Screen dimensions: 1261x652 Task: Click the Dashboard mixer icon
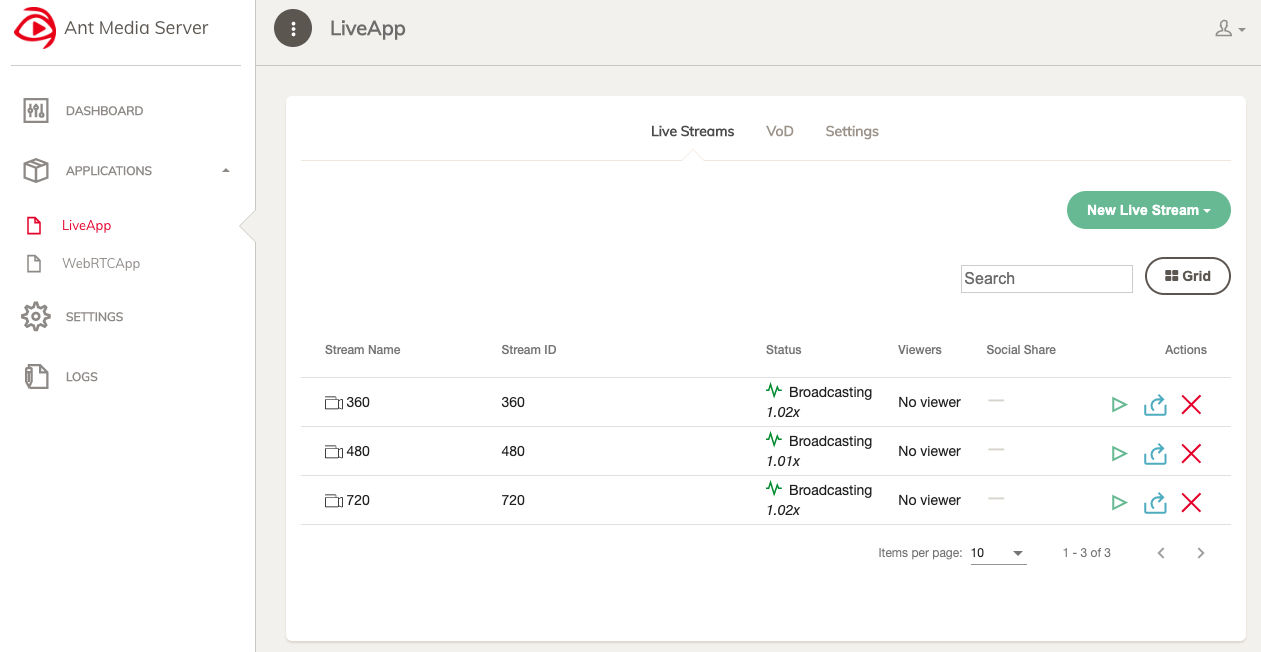[36, 111]
